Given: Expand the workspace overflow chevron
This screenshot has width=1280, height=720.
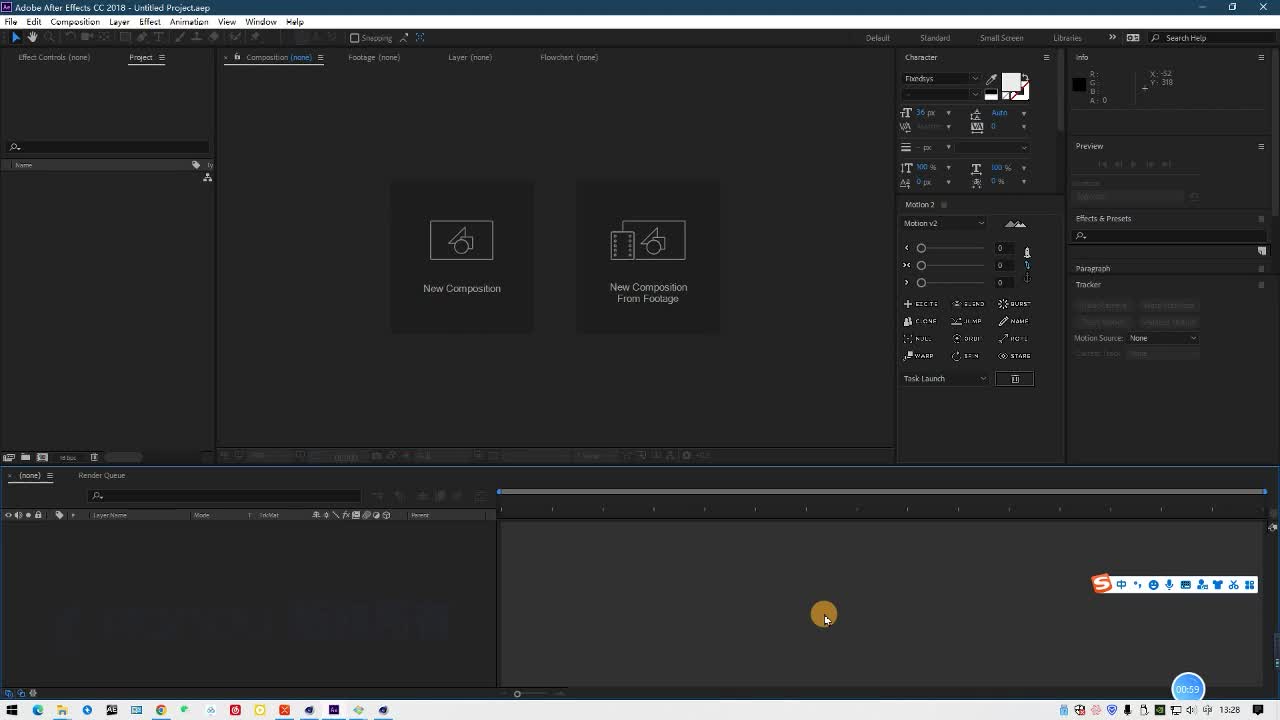Looking at the screenshot, I should click(1112, 38).
